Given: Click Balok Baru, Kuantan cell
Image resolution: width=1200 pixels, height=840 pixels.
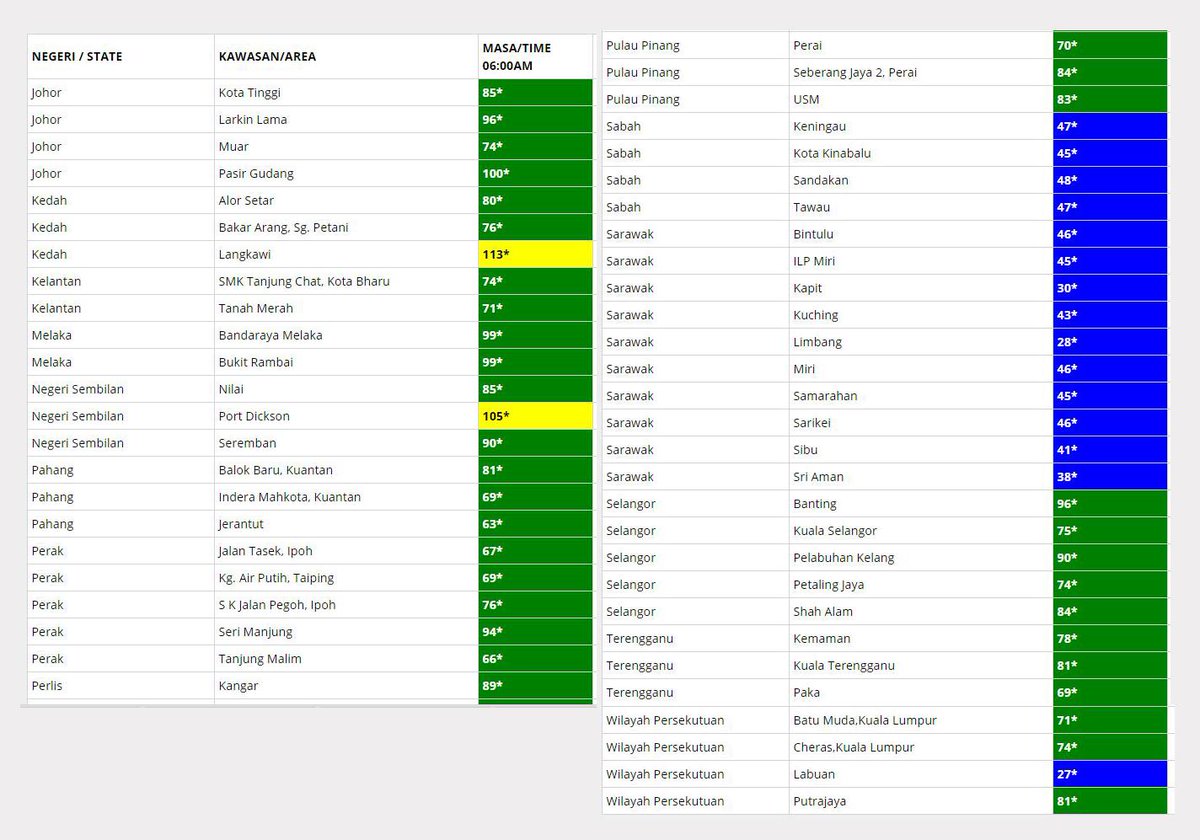Looking at the screenshot, I should pyautogui.click(x=346, y=471).
